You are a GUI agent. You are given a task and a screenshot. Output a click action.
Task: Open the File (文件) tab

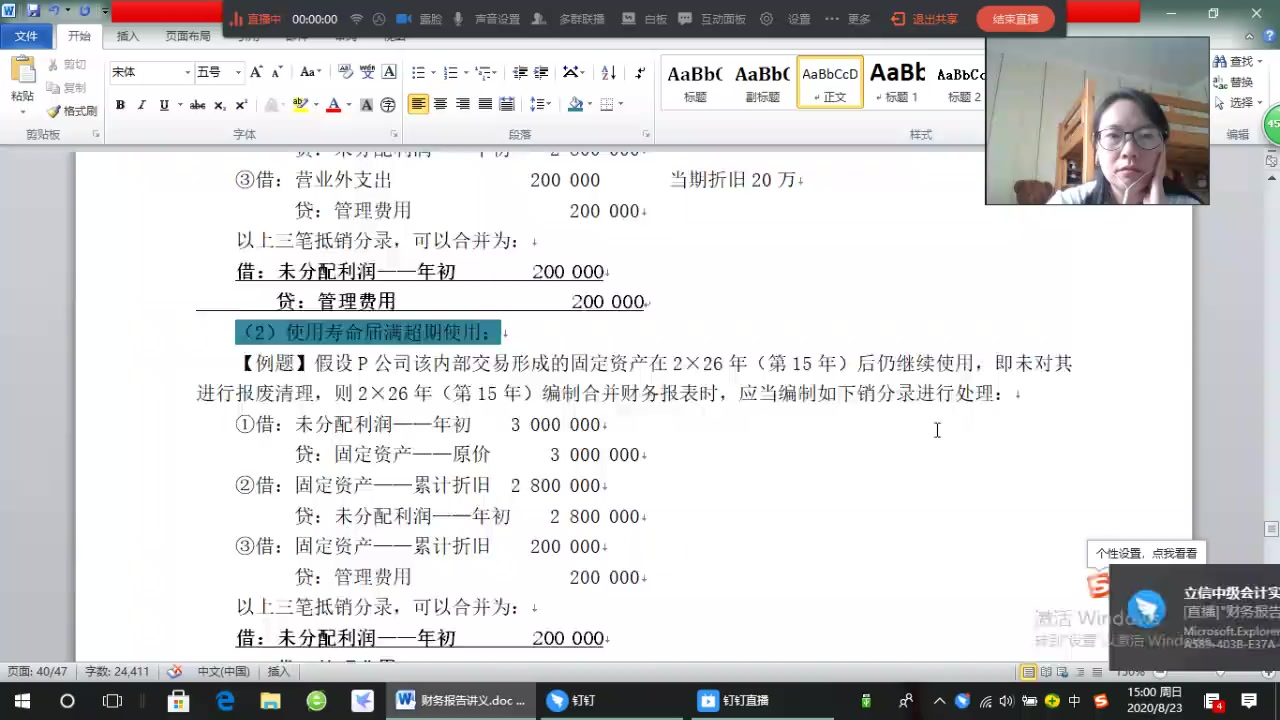pos(26,37)
